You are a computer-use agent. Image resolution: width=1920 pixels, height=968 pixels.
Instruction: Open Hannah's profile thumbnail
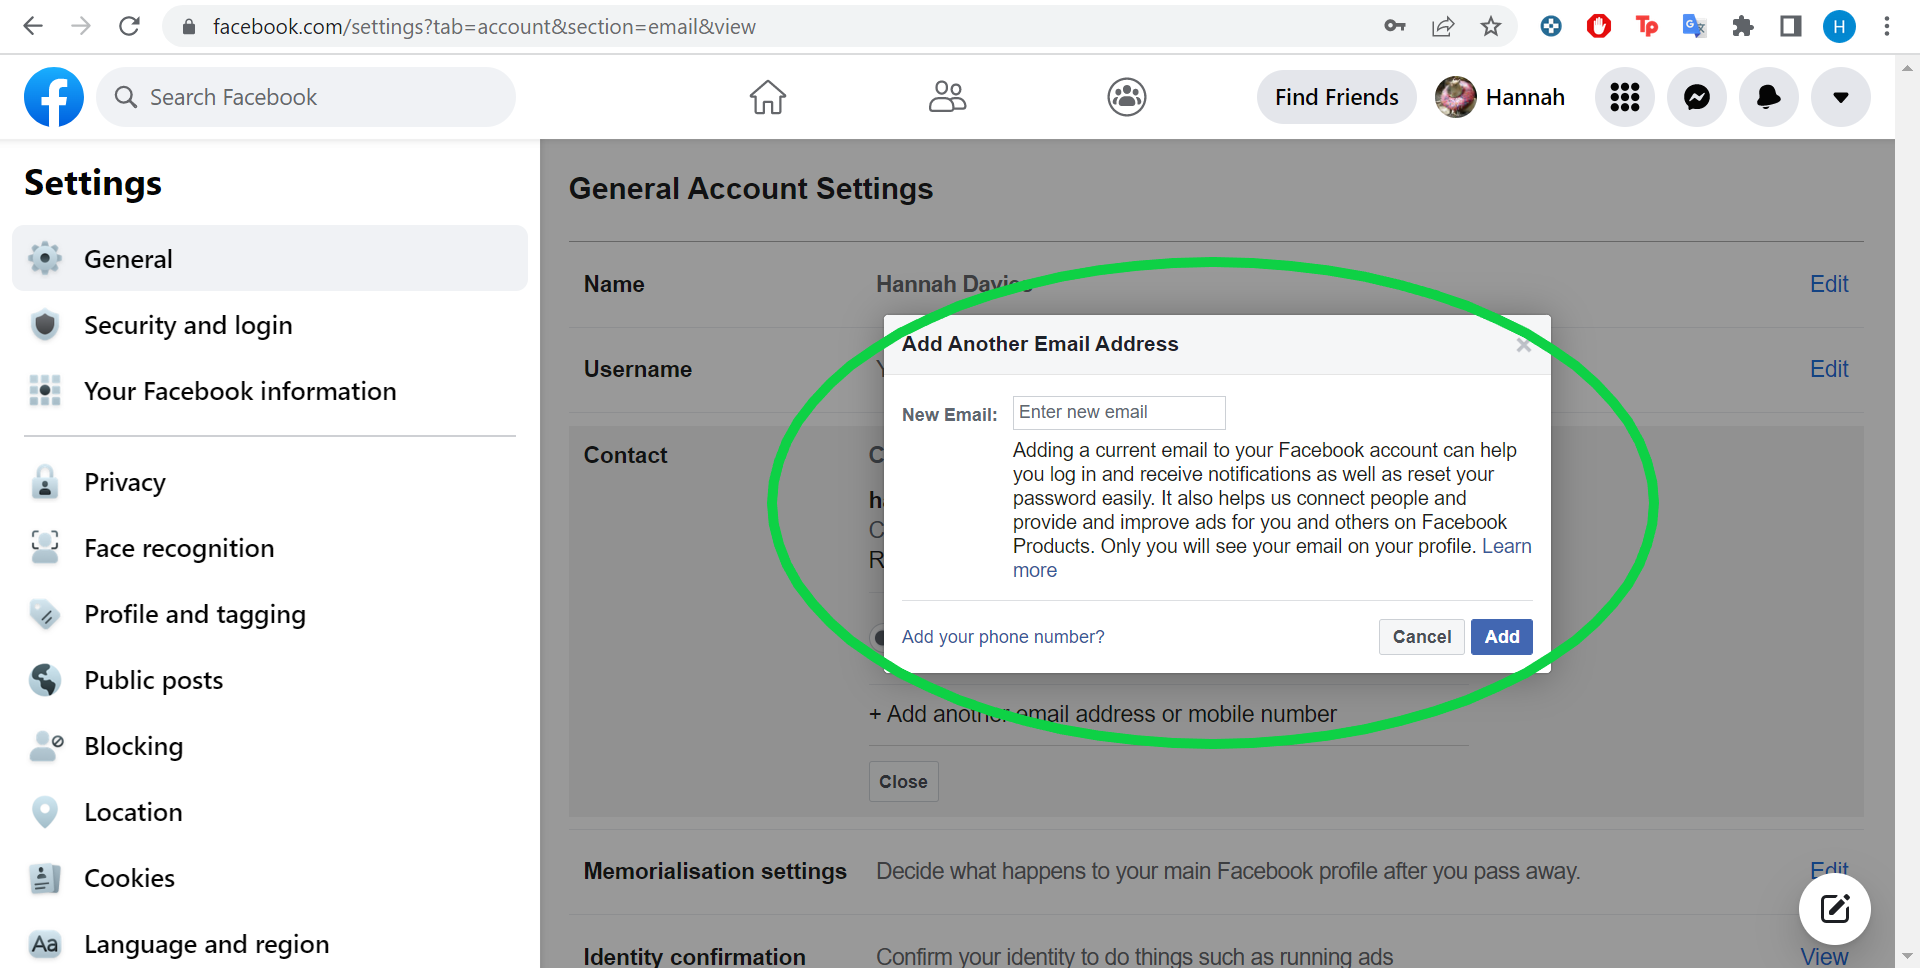coord(1456,97)
